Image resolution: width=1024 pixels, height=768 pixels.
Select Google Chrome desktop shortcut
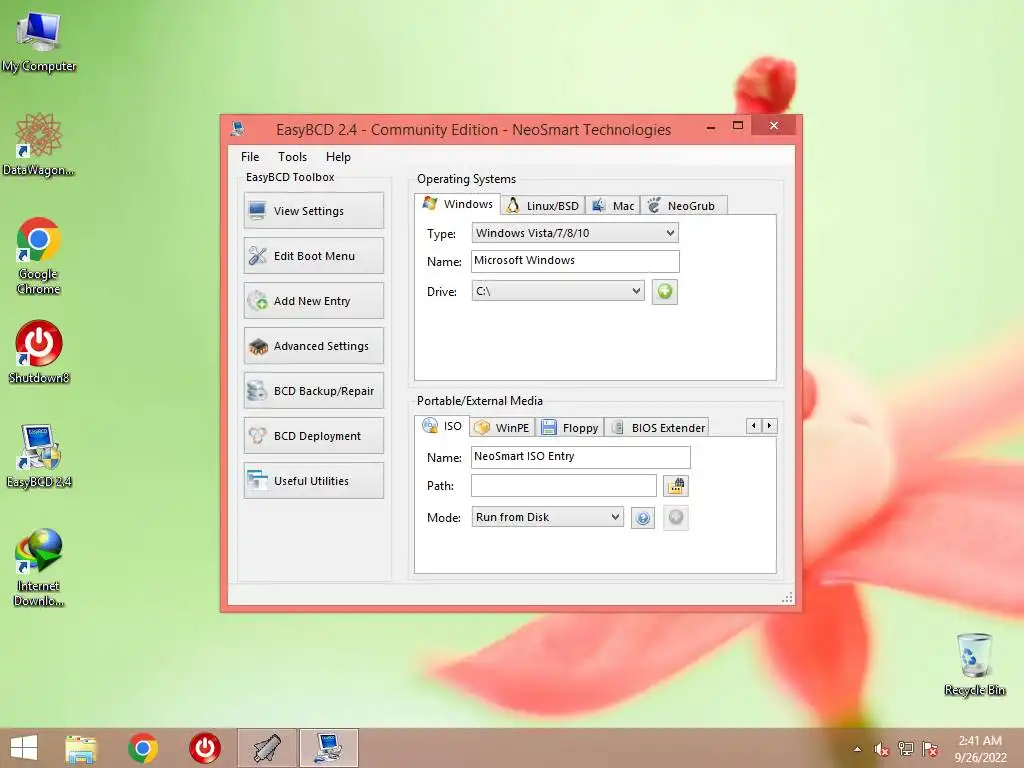(x=39, y=256)
